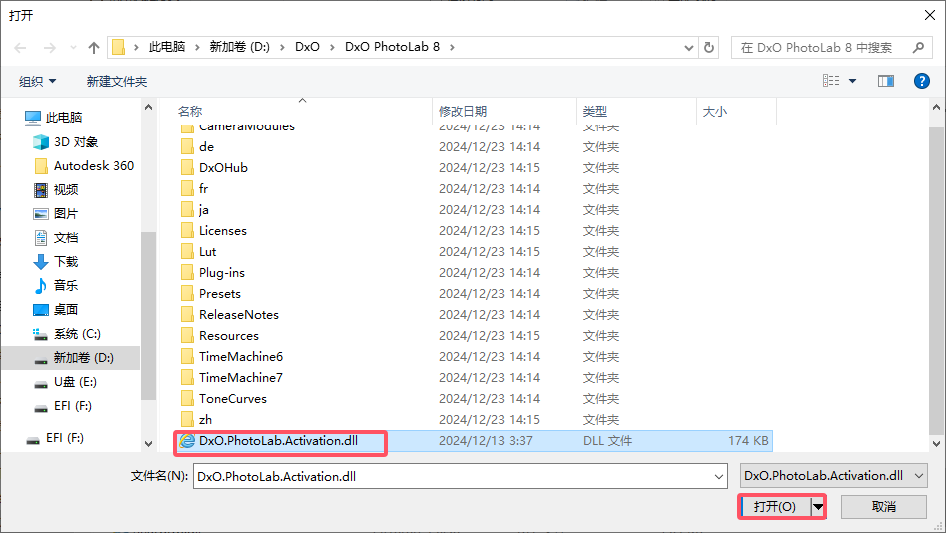Screen dimensions: 946x533
Task: Expand the file name history dropdown
Action: [x=719, y=476]
